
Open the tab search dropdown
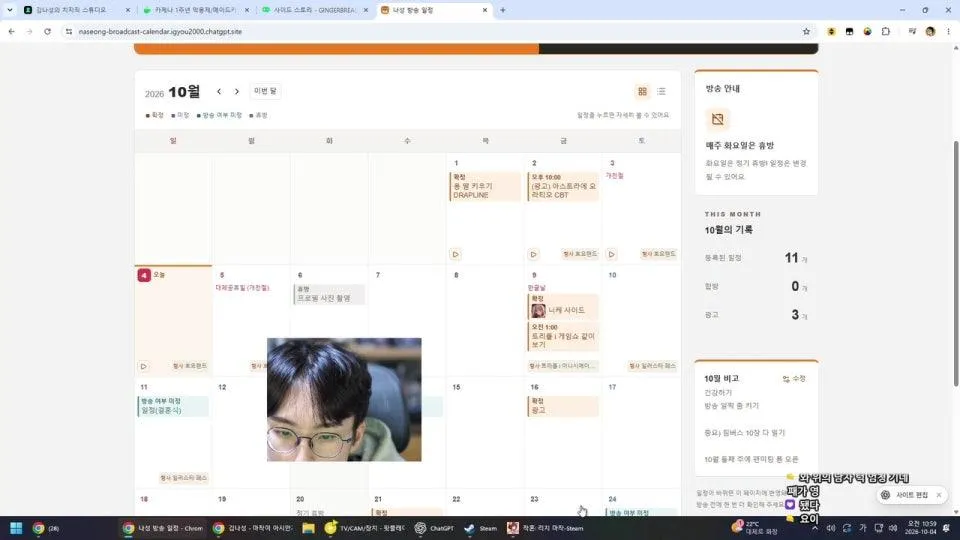[x=9, y=10]
